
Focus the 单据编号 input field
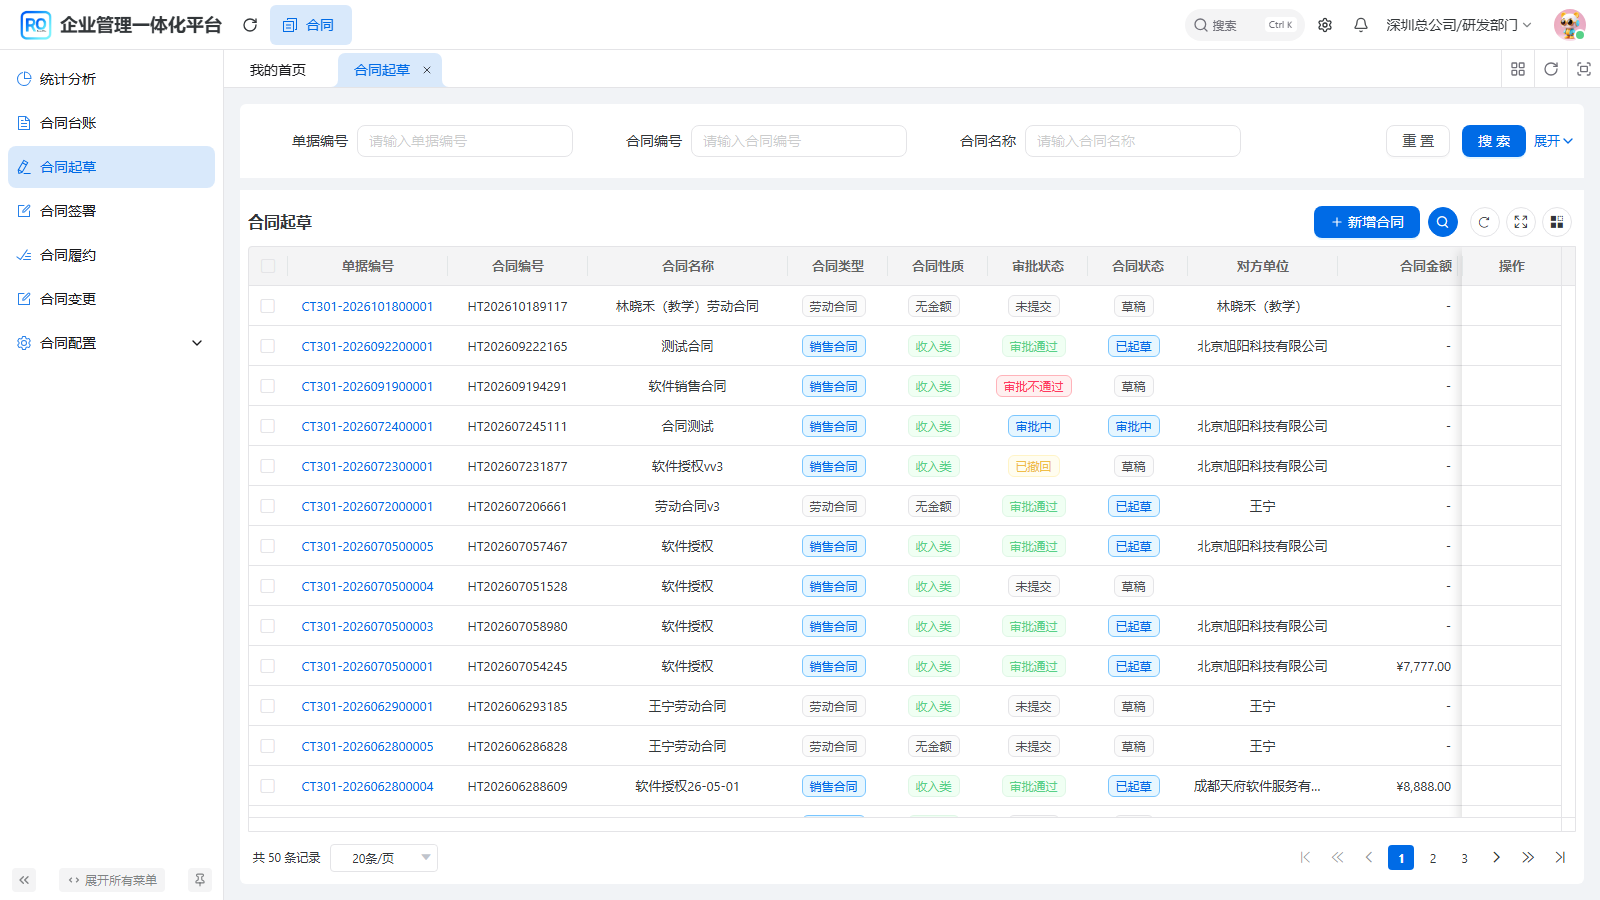point(465,141)
